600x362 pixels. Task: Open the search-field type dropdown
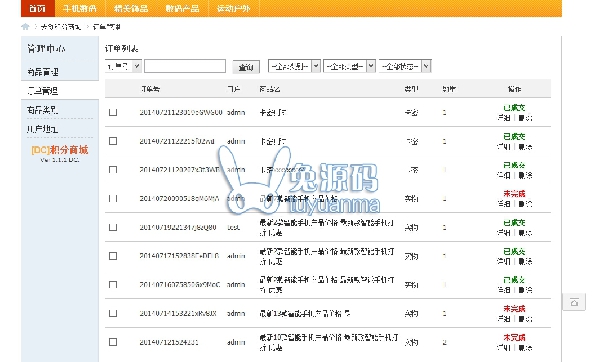pyautogui.click(x=123, y=66)
